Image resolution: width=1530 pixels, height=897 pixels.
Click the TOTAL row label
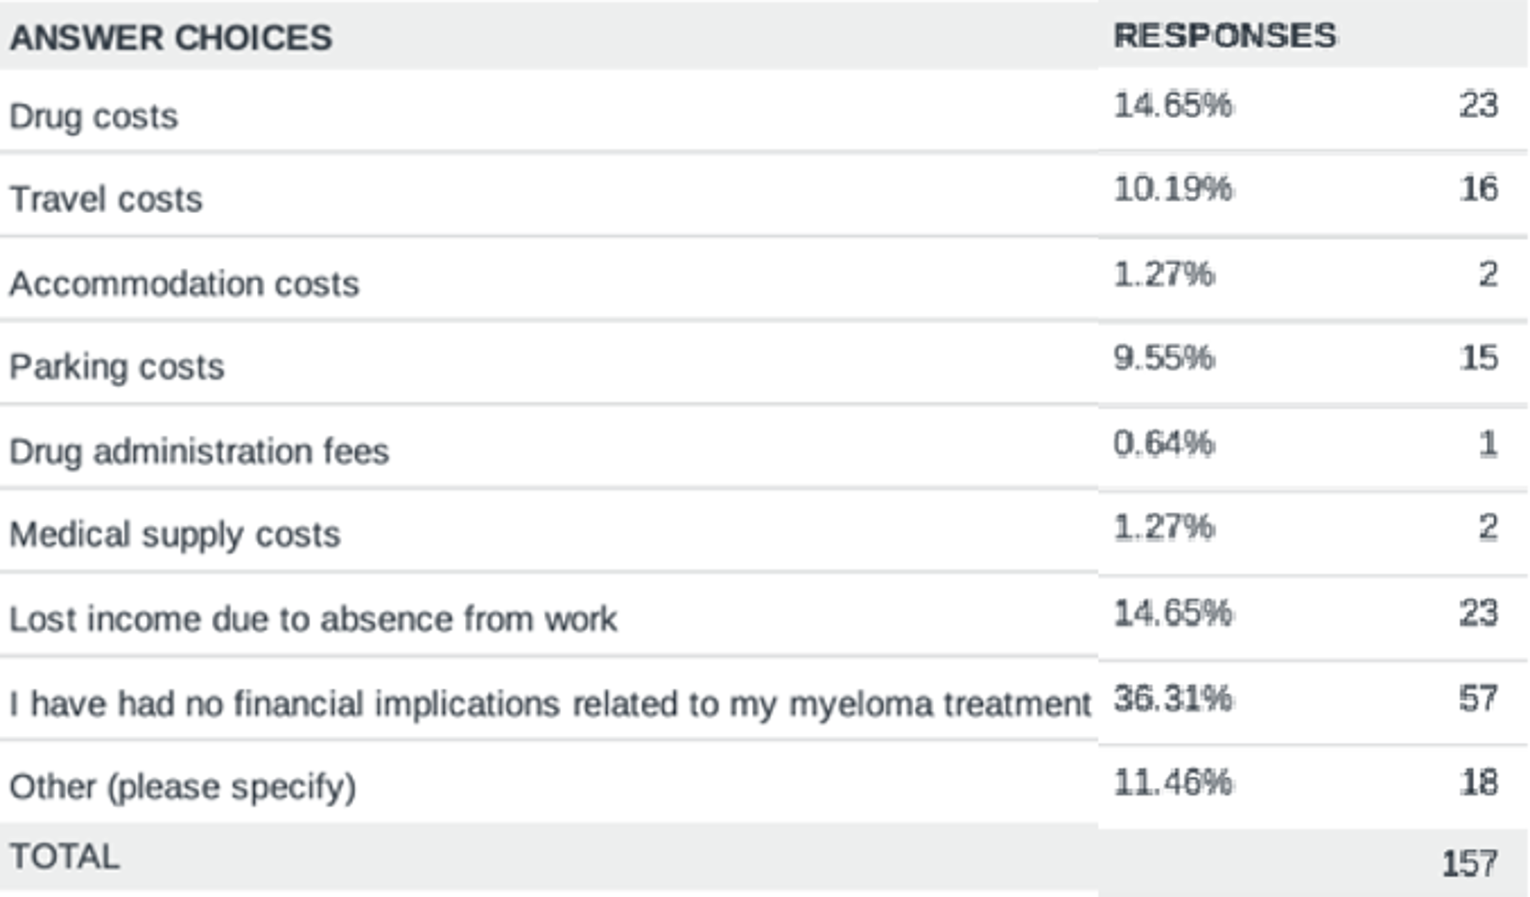coord(65,857)
